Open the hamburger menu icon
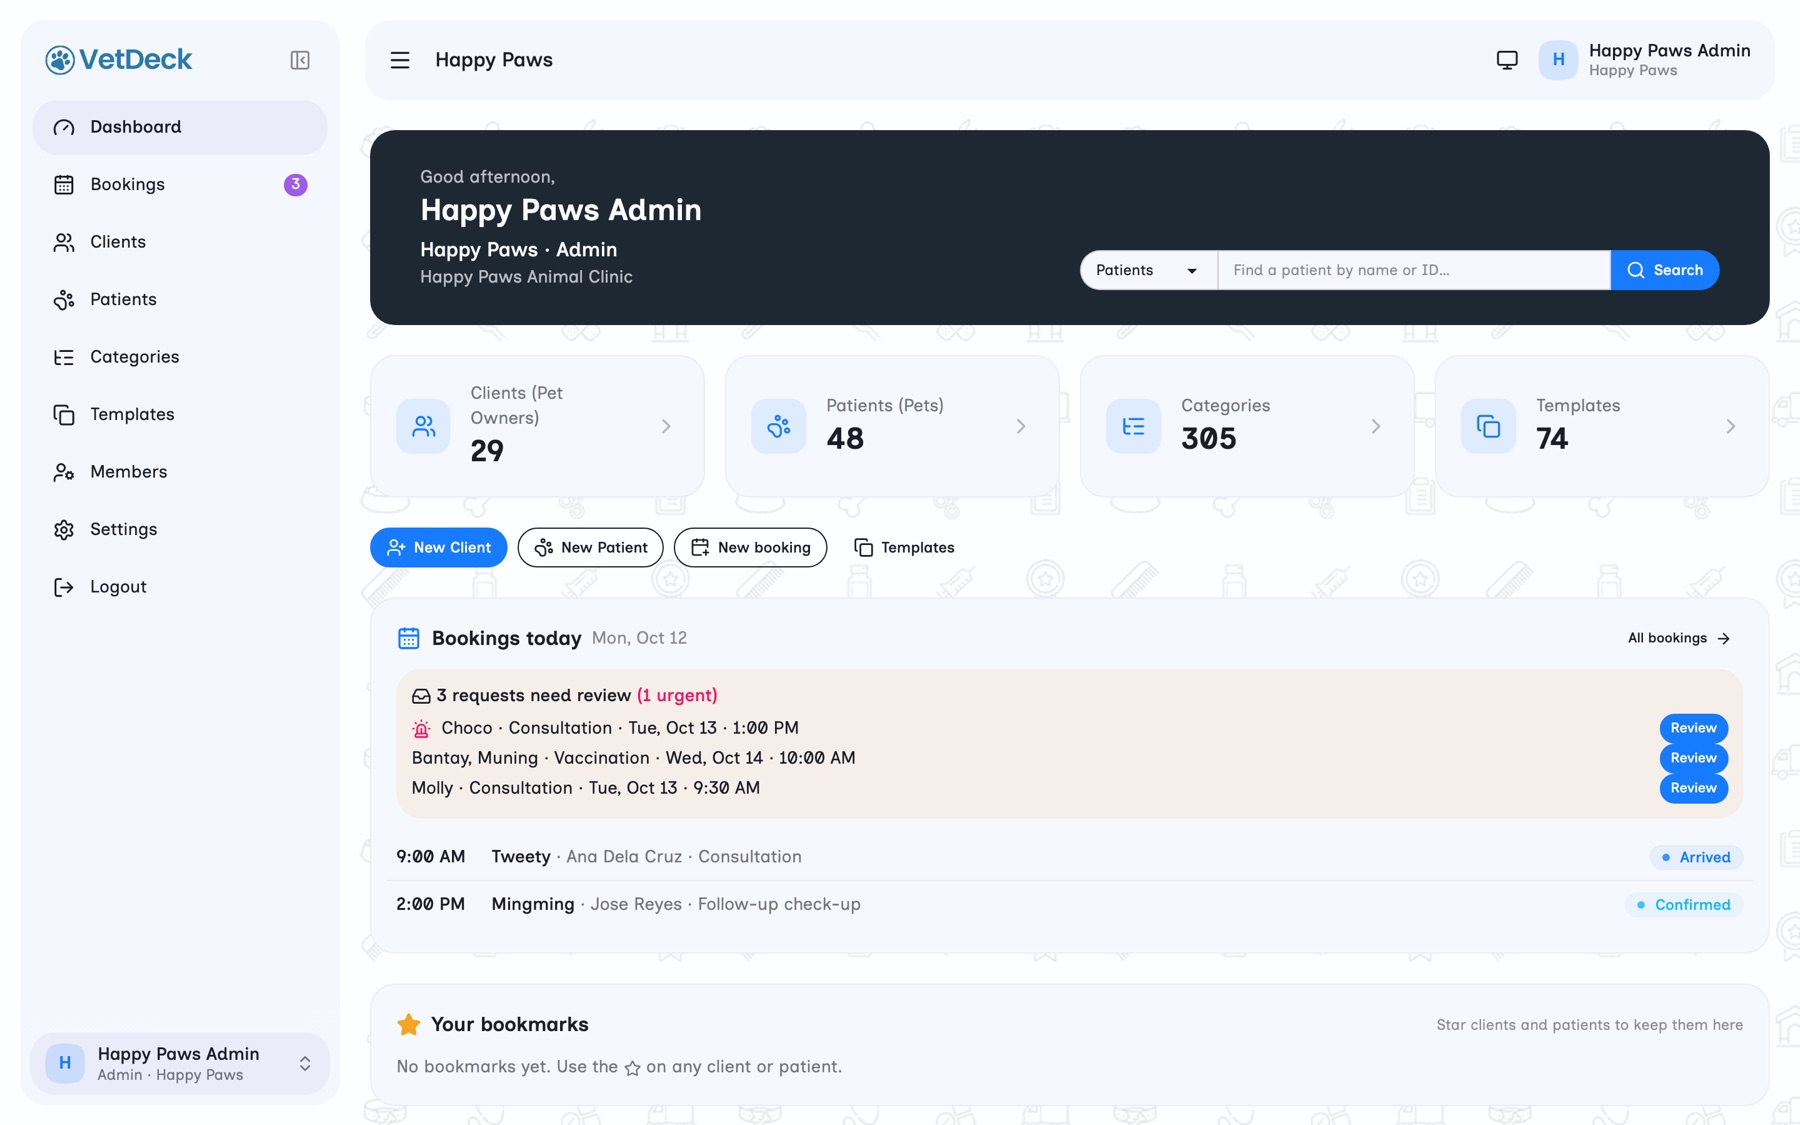 (400, 60)
